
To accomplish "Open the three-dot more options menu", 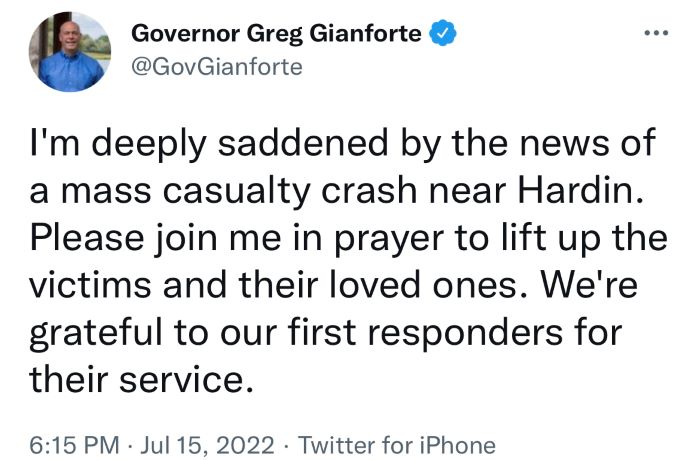I will (x=656, y=33).
